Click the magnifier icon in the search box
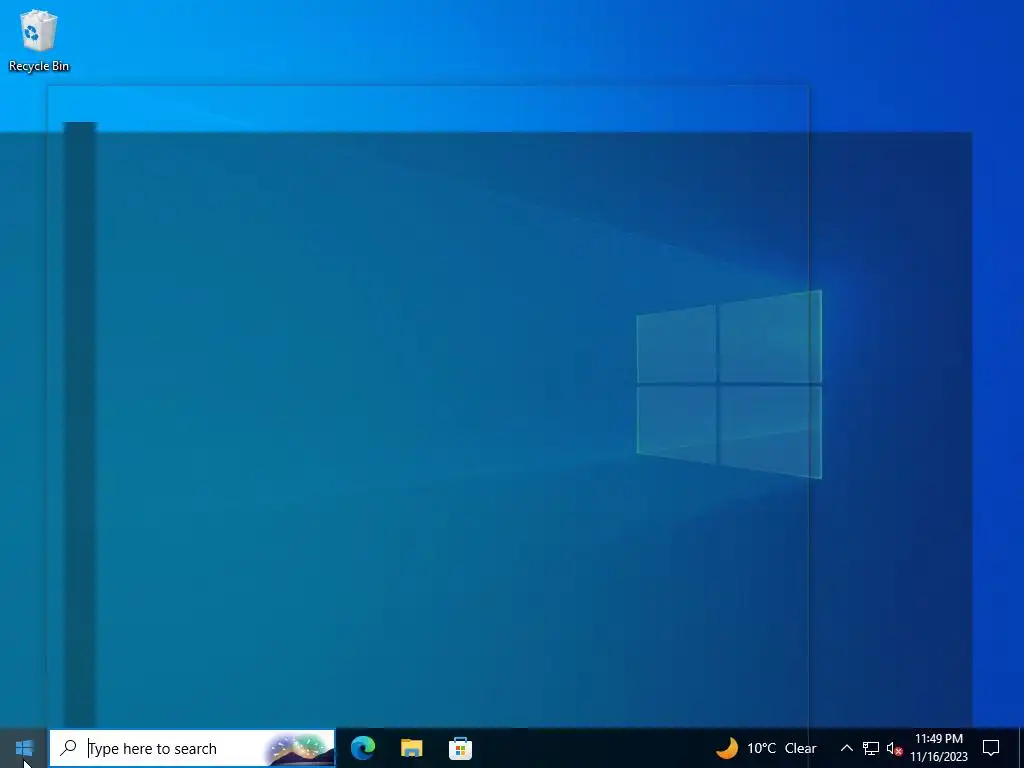1024x768 pixels. [68, 748]
